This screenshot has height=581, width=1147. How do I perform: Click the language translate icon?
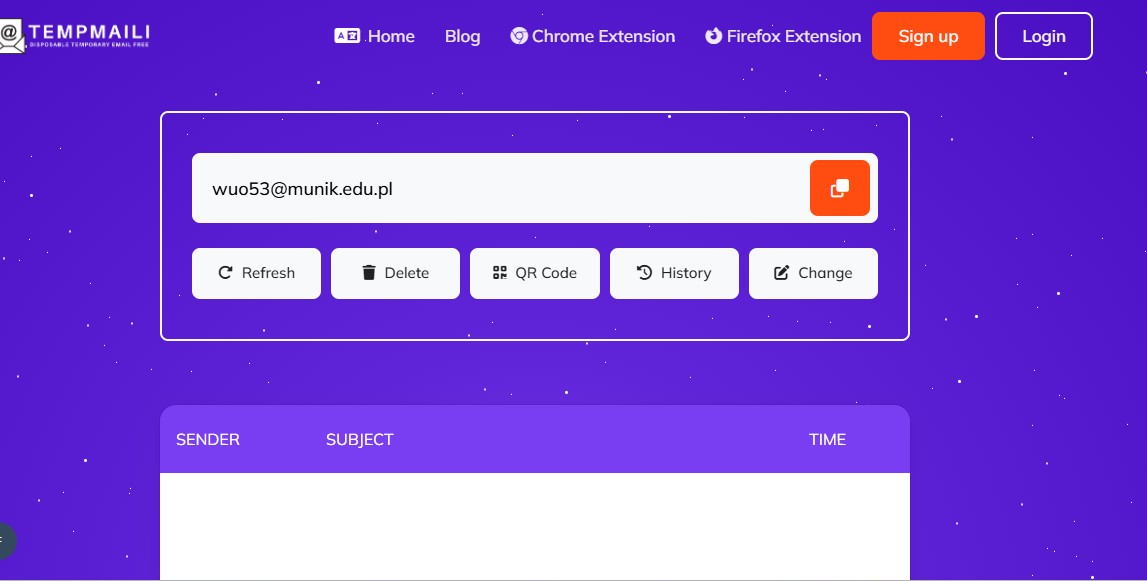347,35
